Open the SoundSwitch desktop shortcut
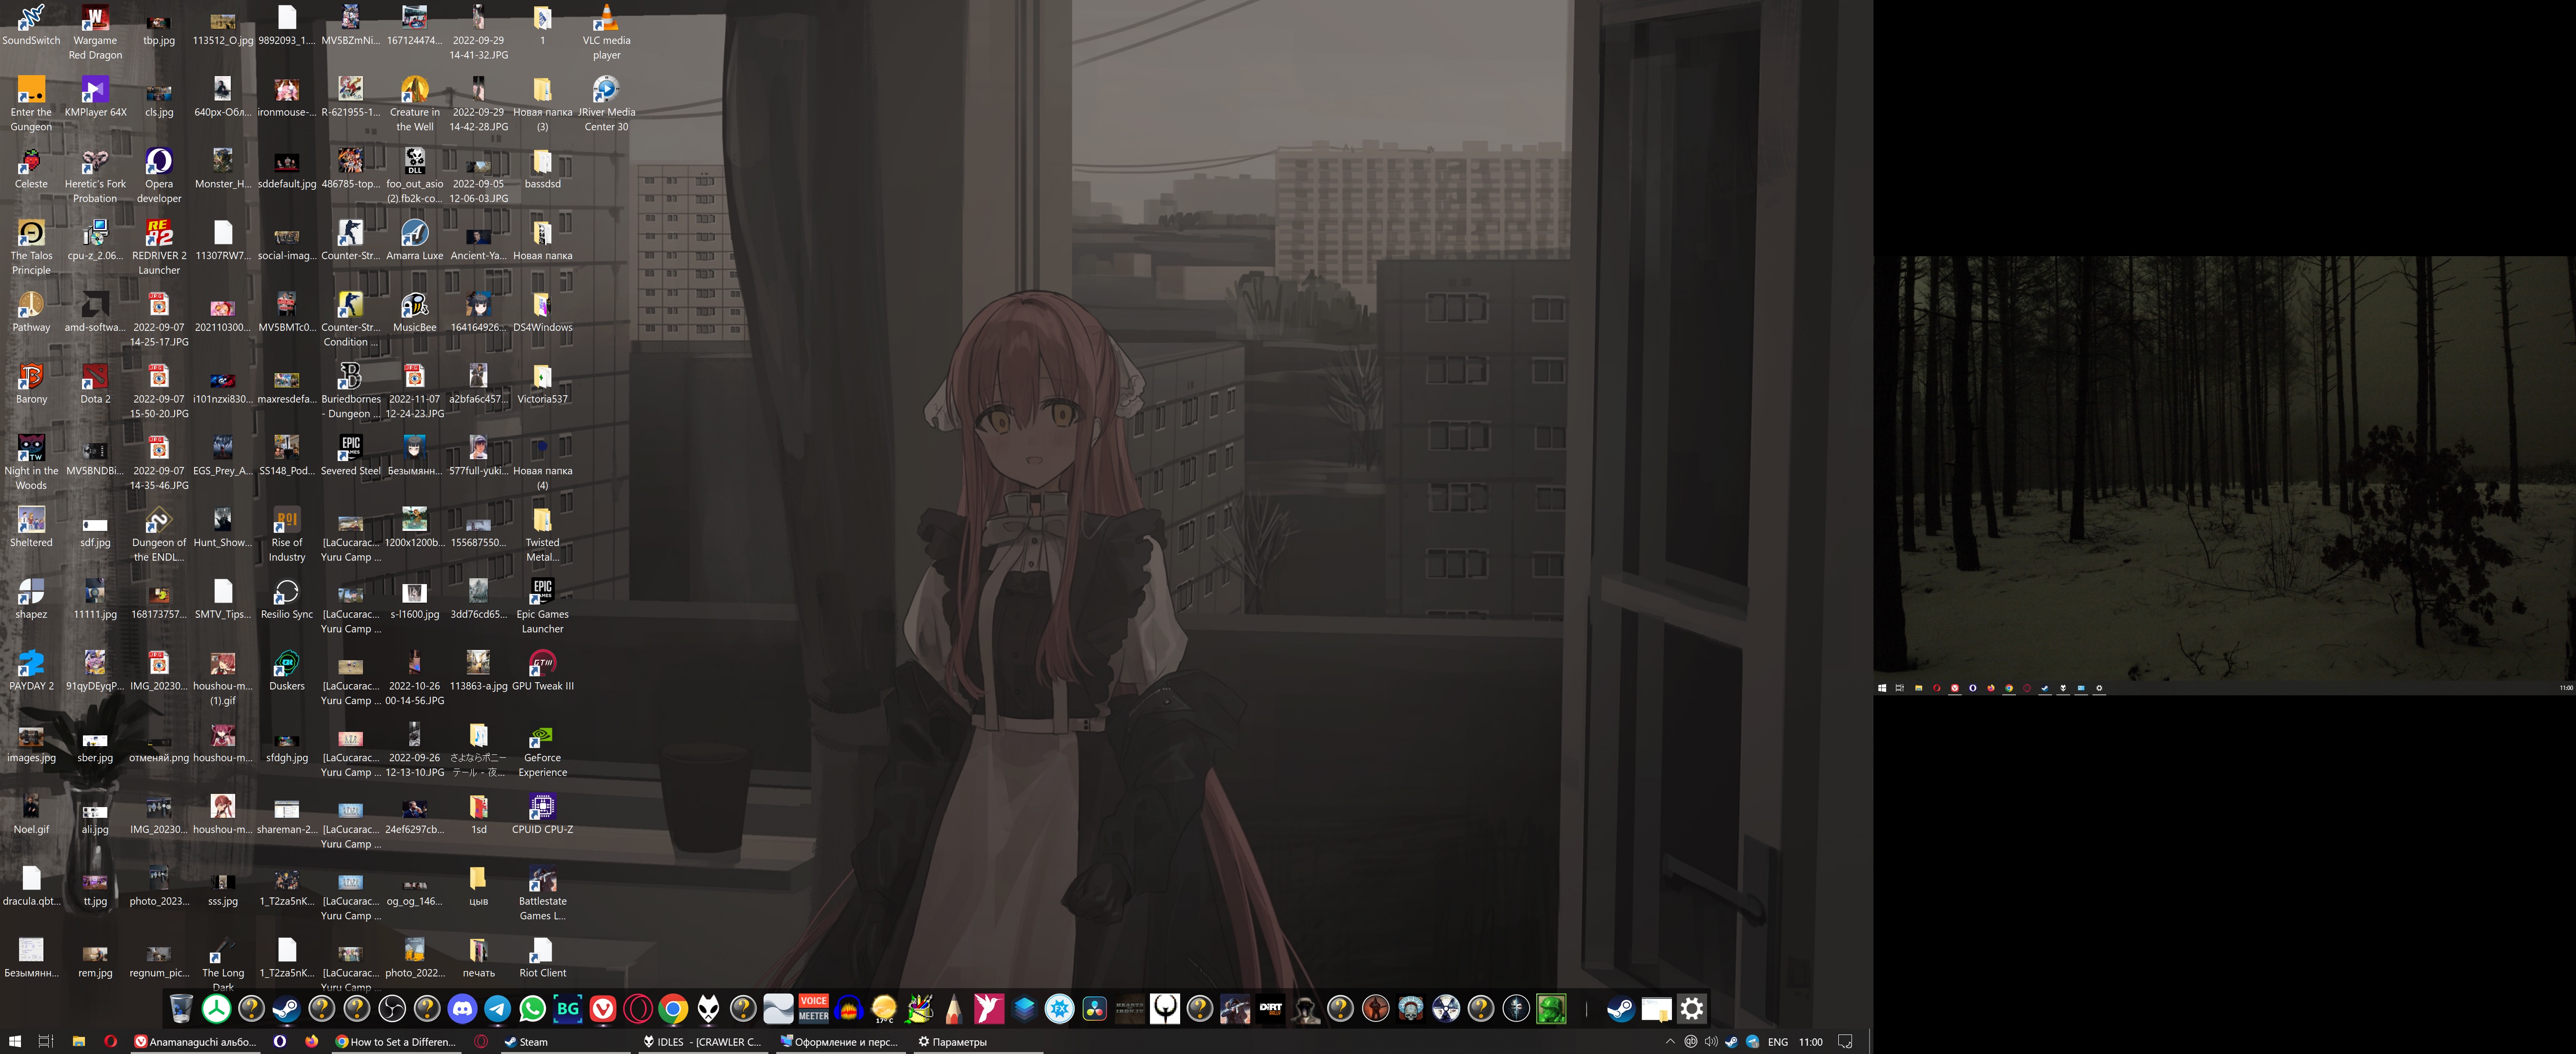Screen dimensions: 2576x1054 coord(31,26)
